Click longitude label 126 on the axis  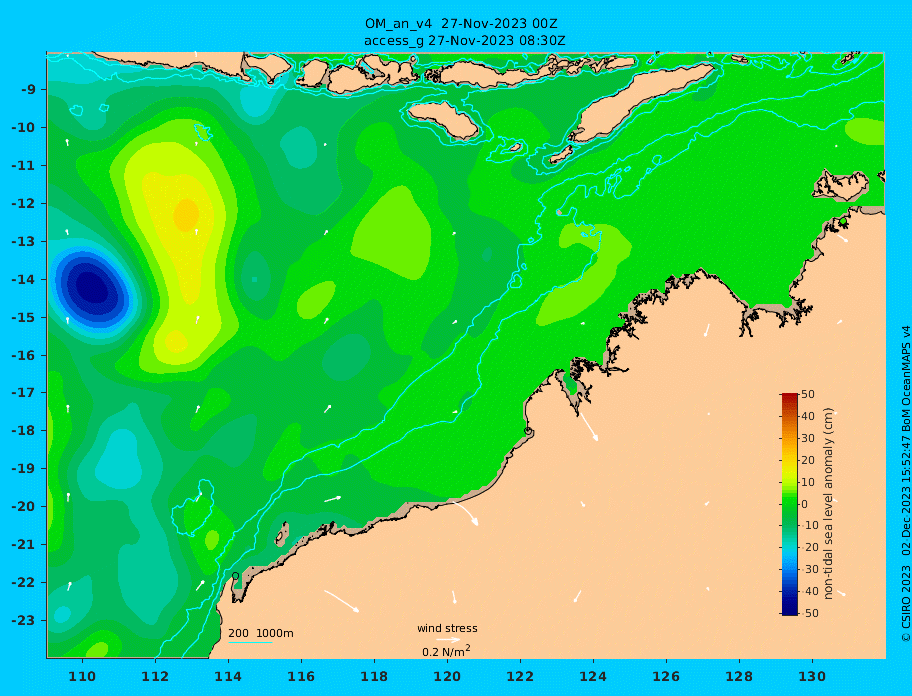(x=666, y=676)
